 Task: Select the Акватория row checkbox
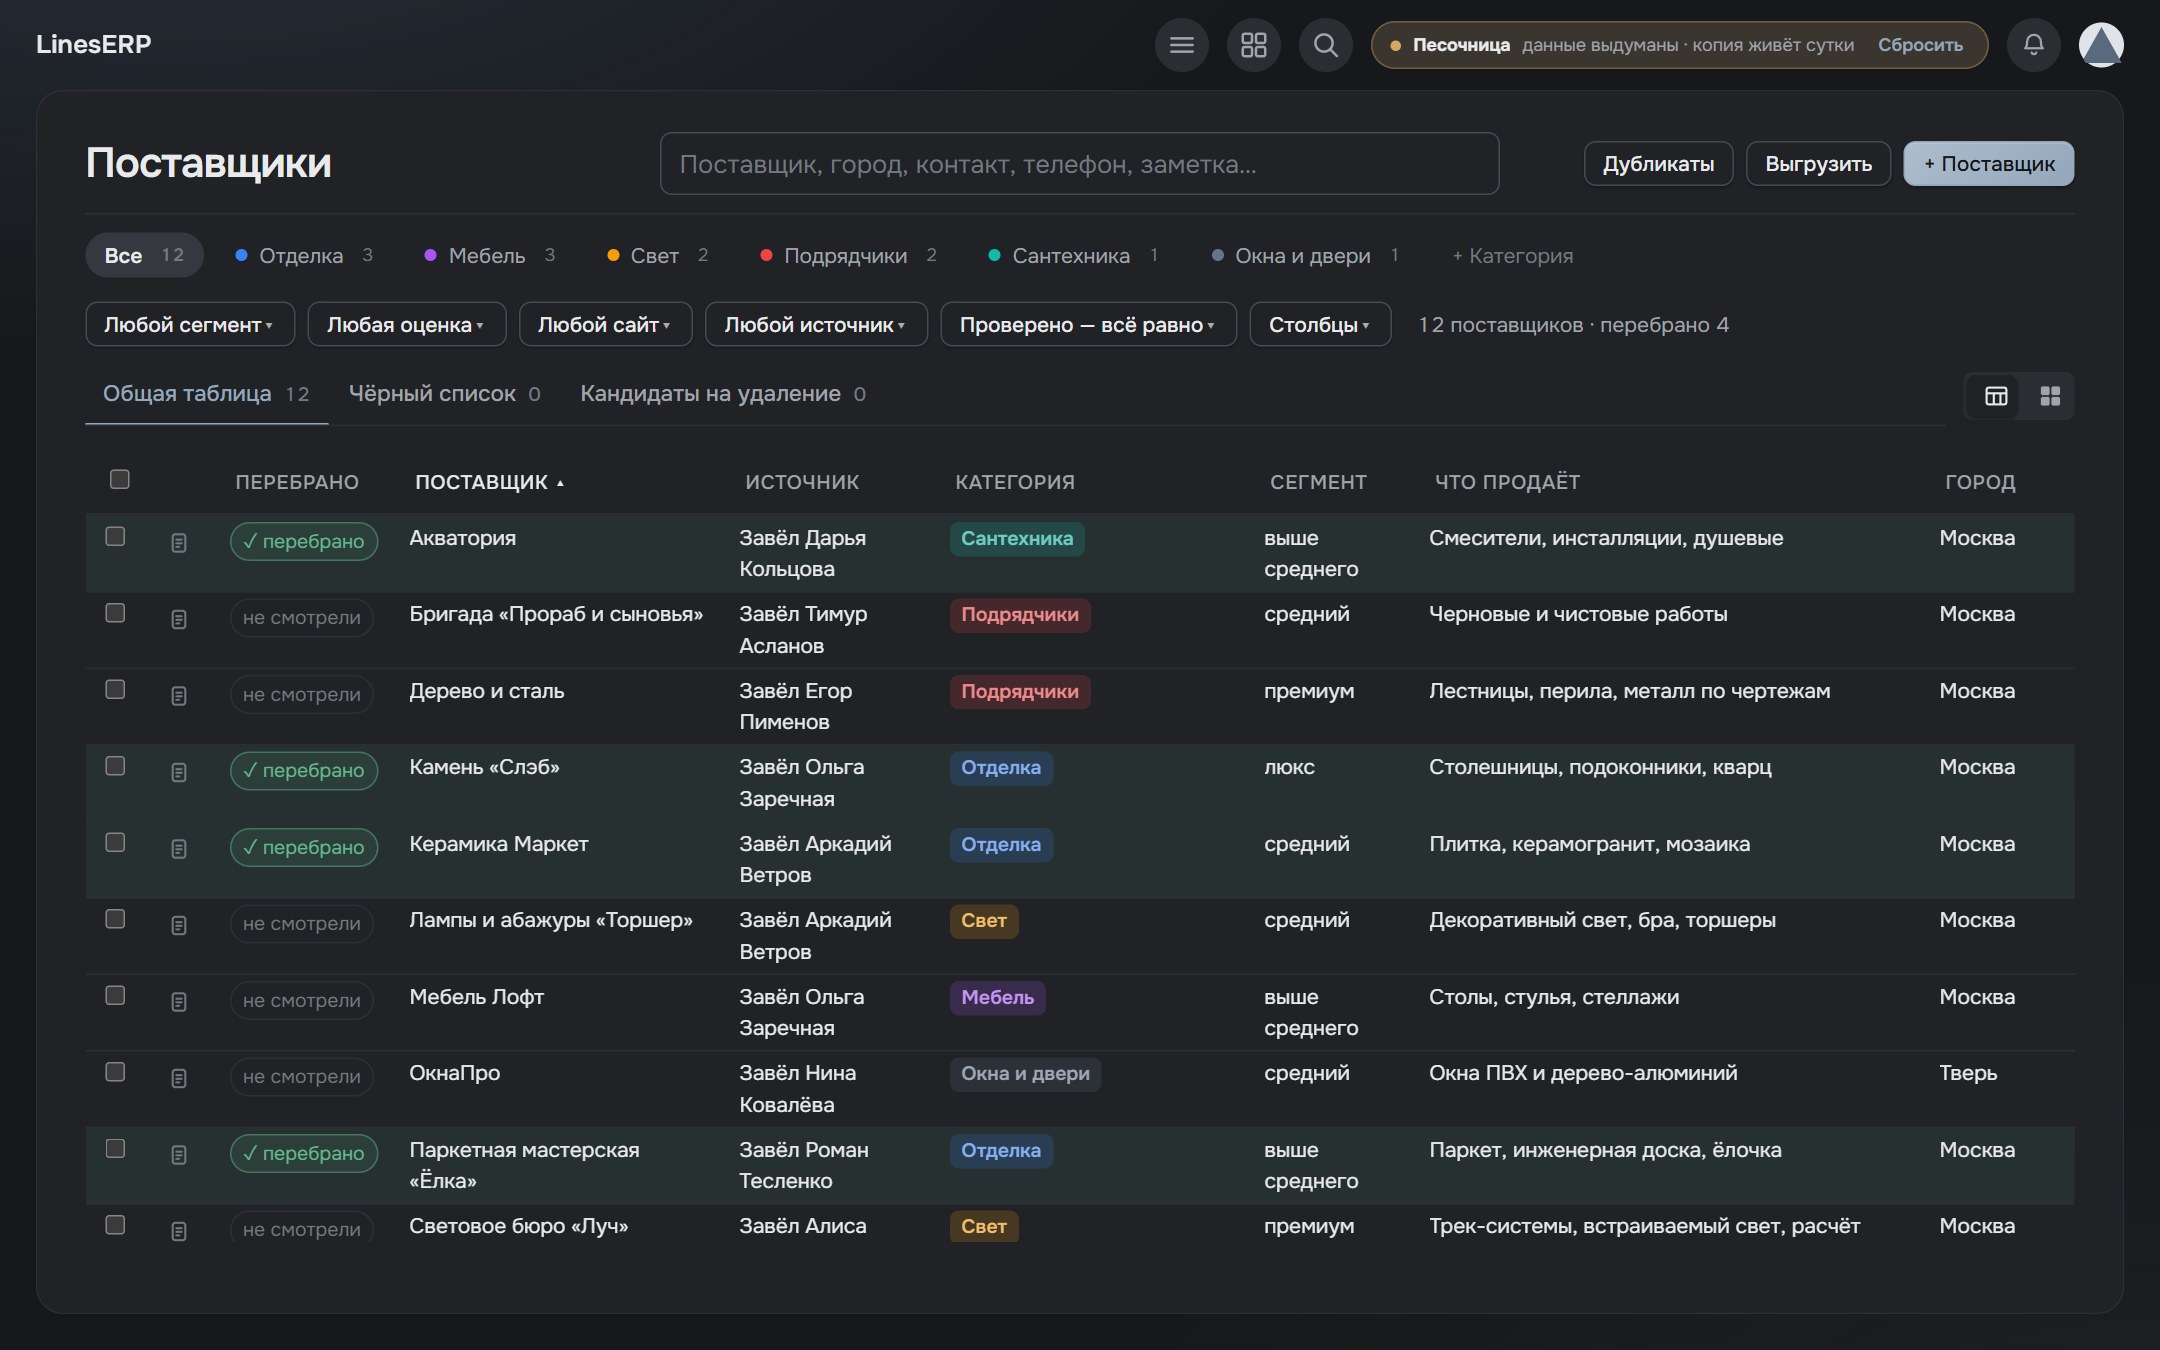116,536
